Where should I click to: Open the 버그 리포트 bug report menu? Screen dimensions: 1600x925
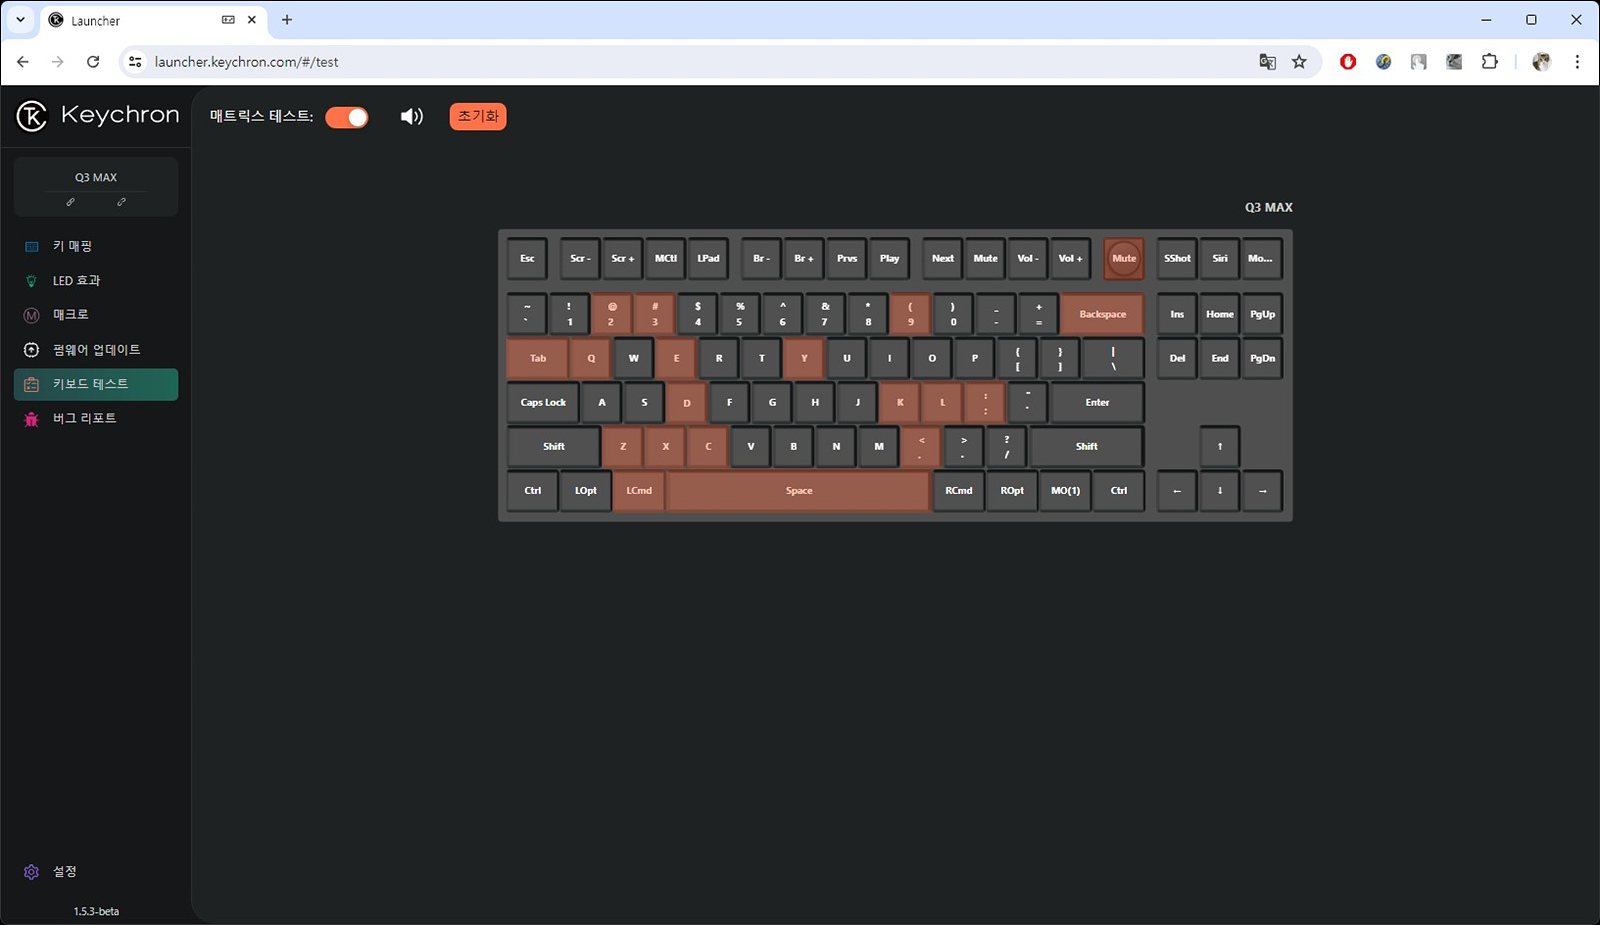pyautogui.click(x=96, y=418)
